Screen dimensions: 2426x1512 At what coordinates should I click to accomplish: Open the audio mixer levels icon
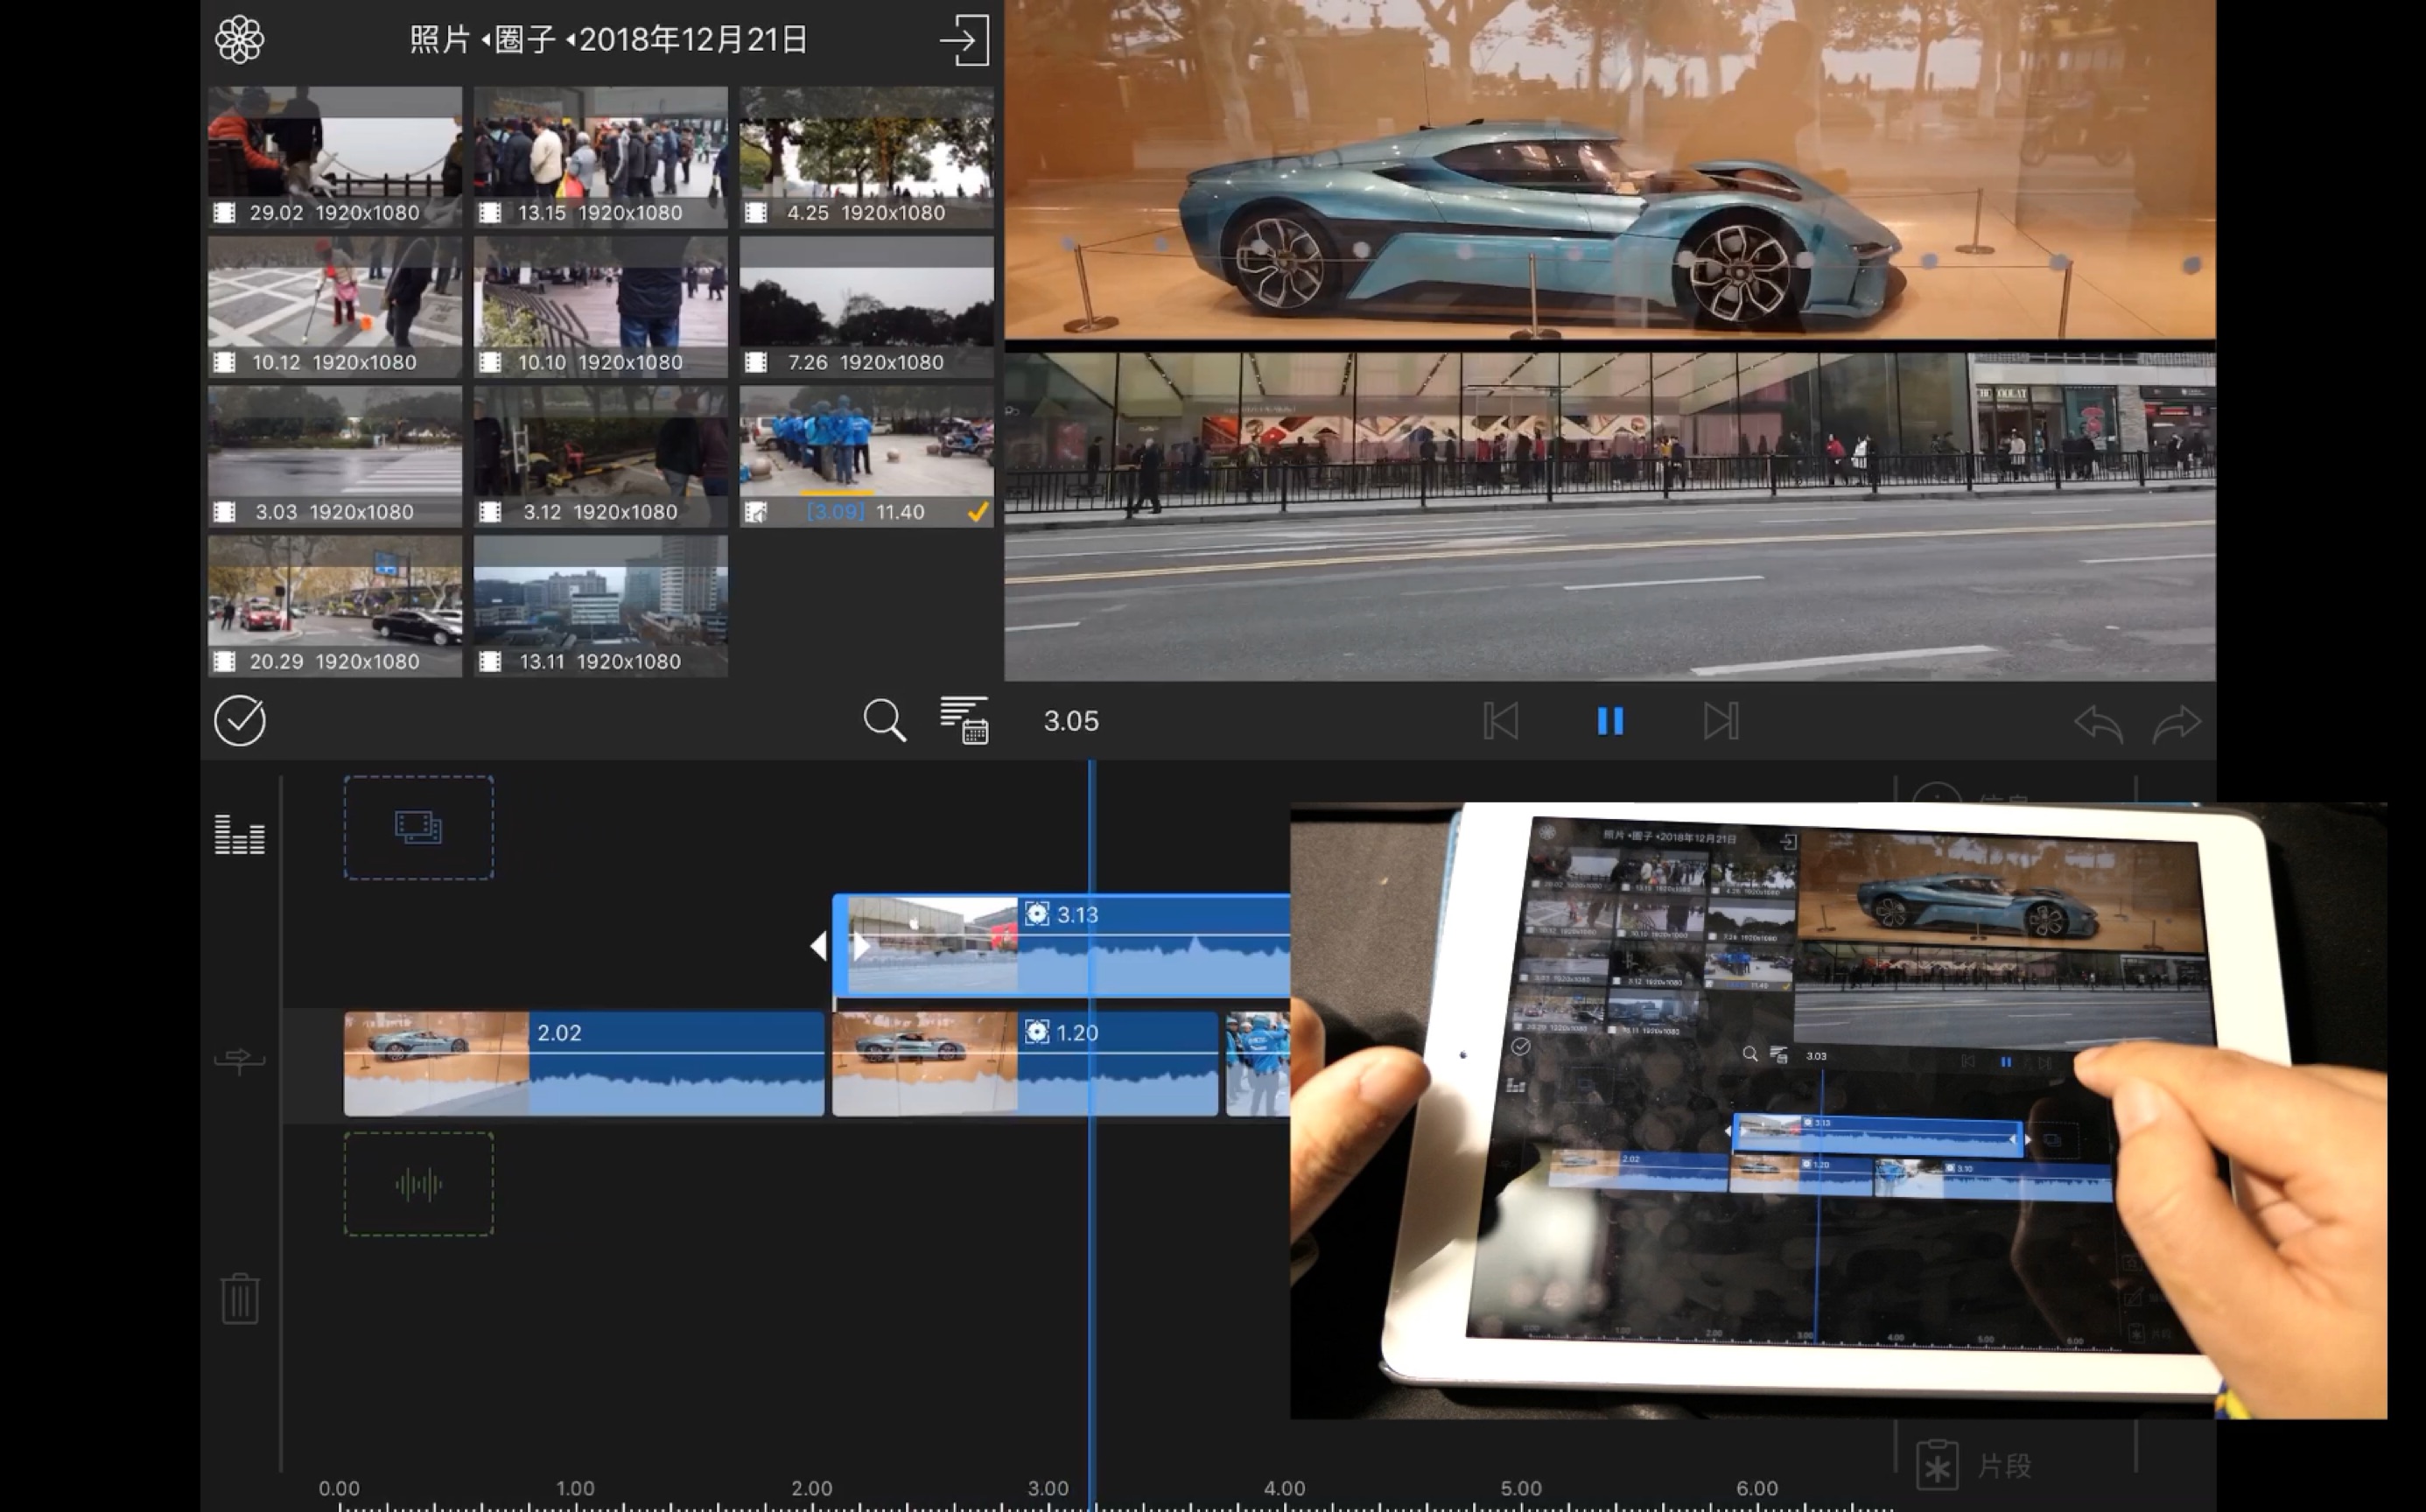click(240, 834)
